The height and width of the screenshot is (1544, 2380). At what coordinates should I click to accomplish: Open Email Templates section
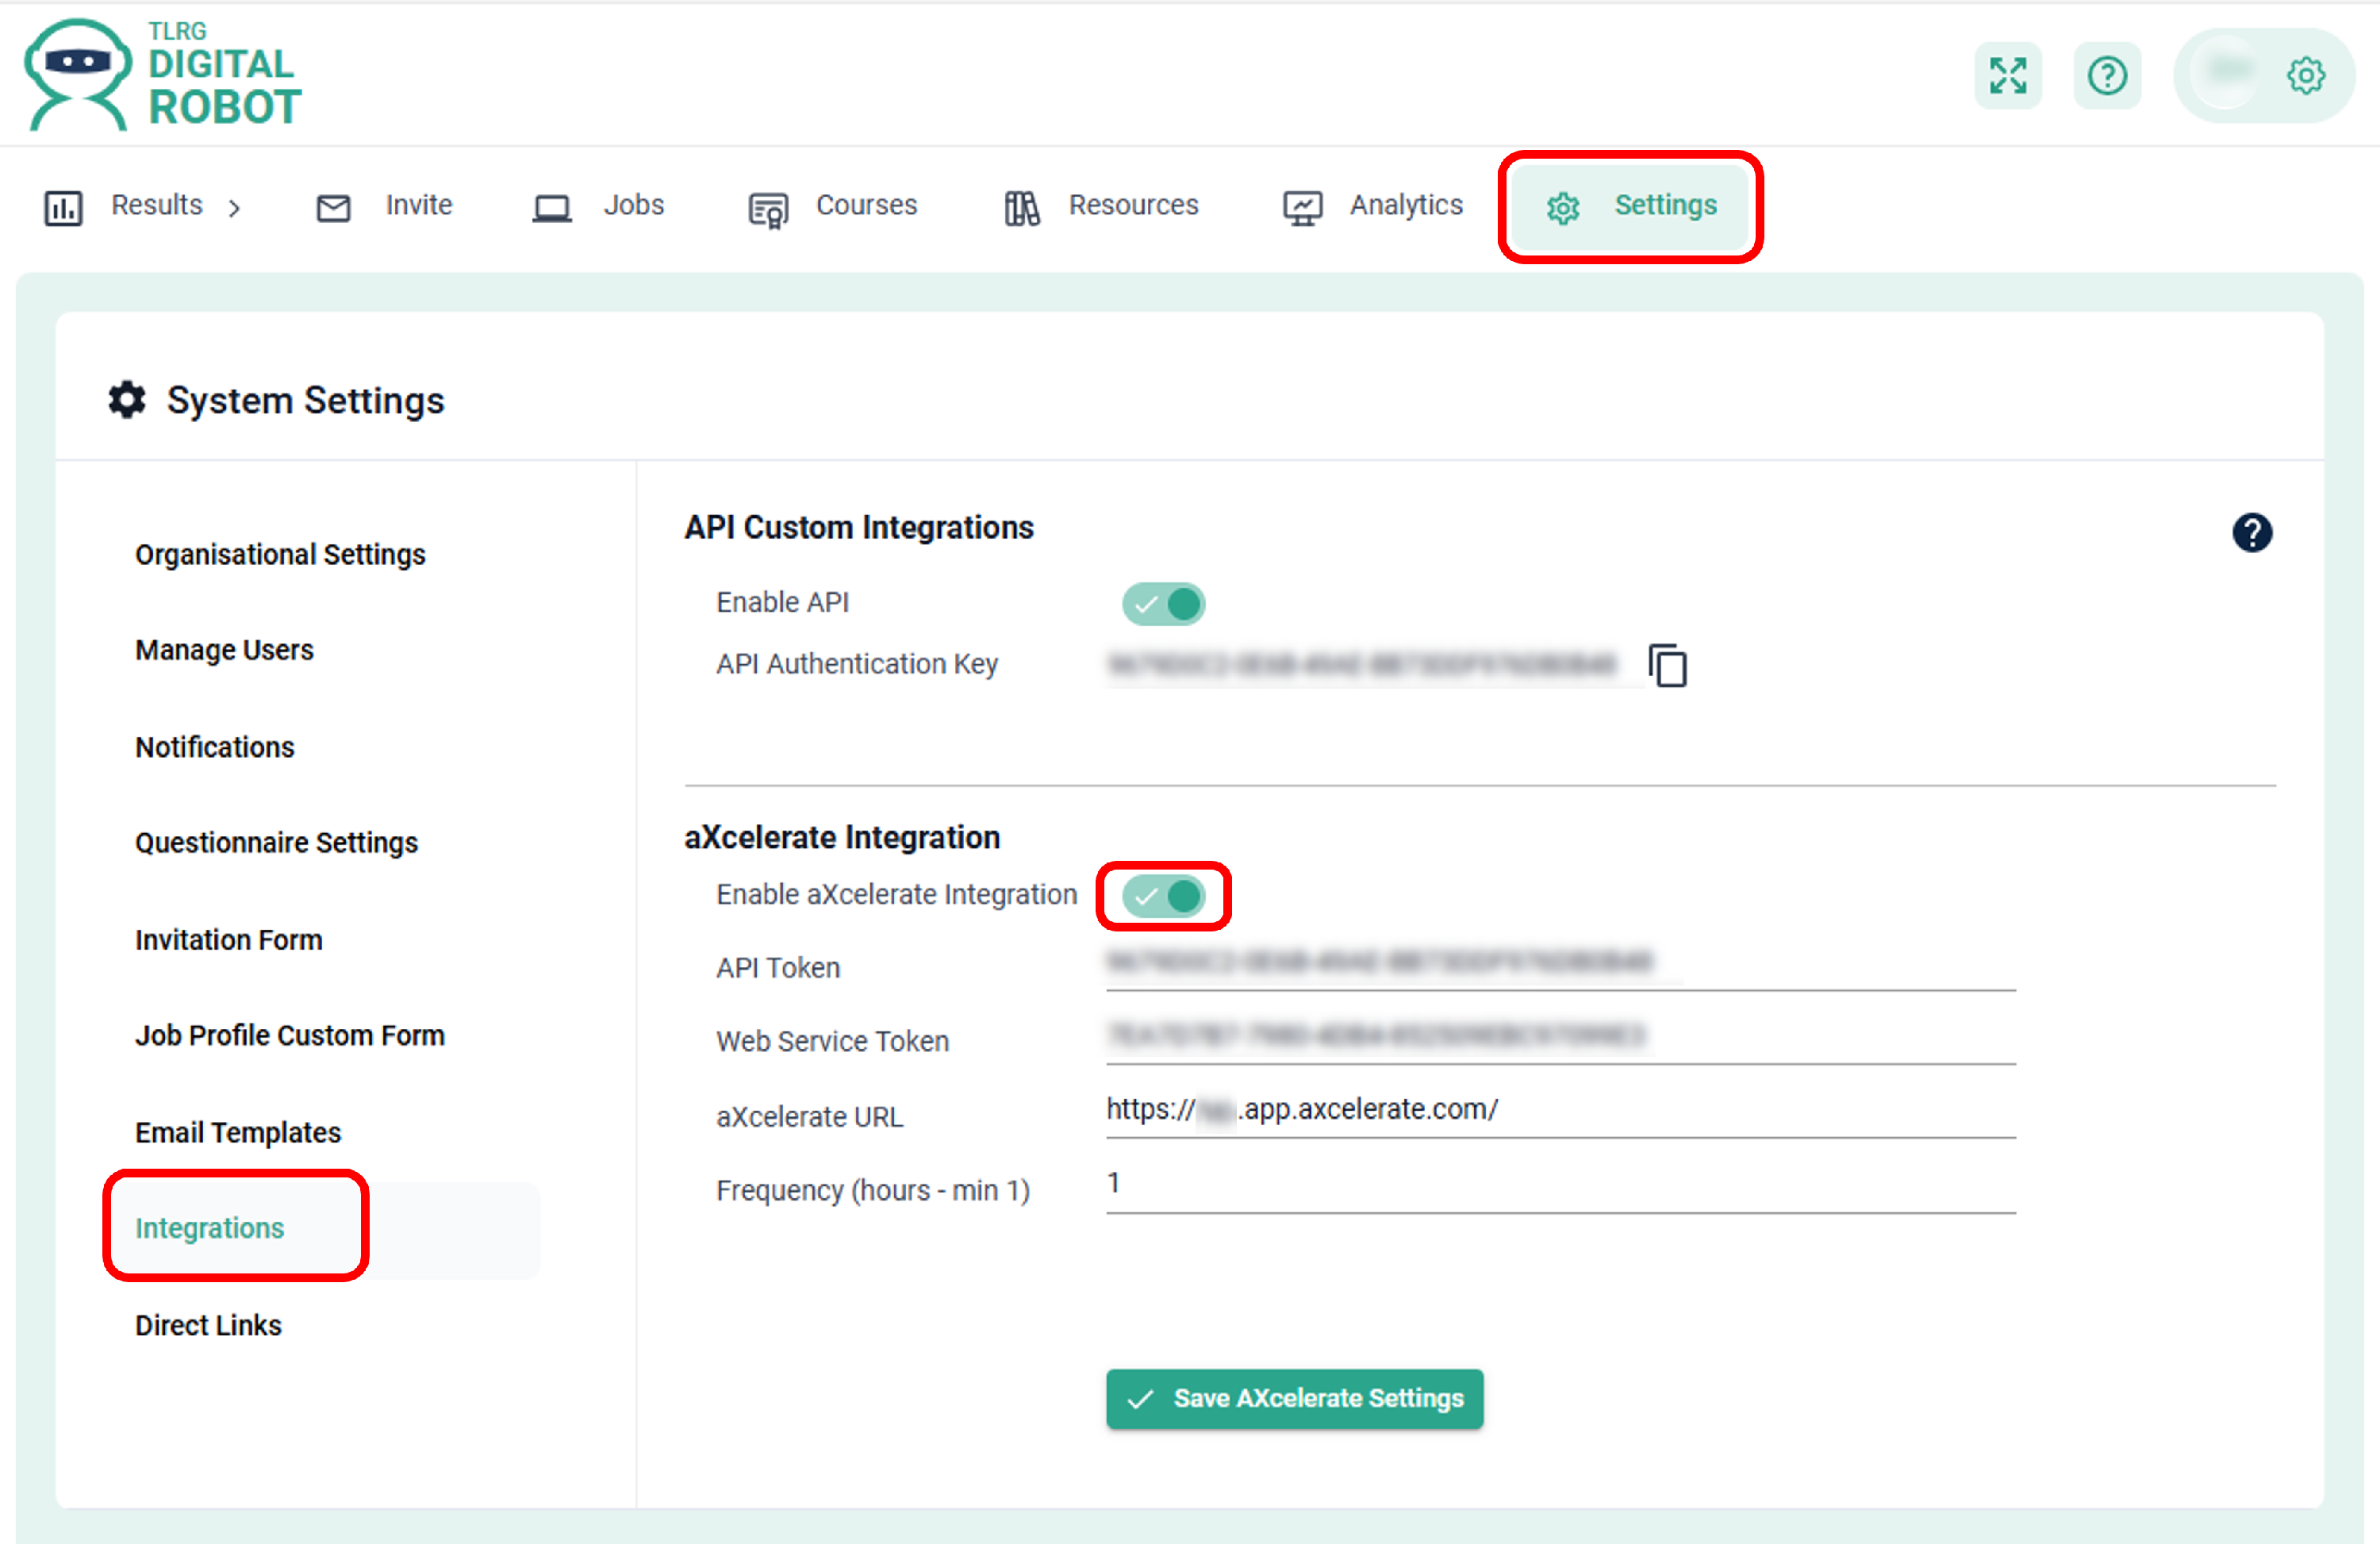click(x=238, y=1132)
